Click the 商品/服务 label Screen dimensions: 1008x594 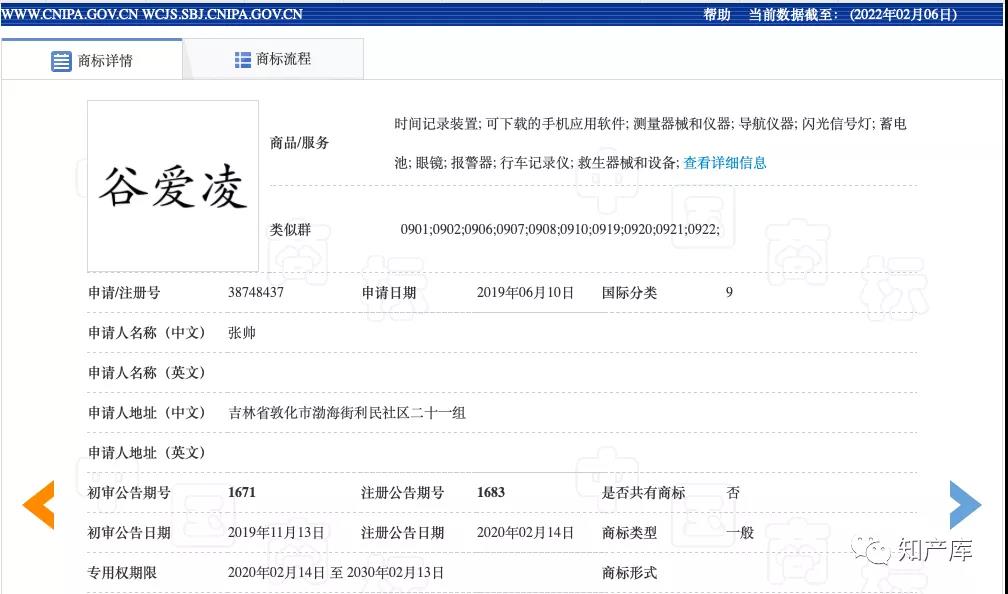point(300,143)
